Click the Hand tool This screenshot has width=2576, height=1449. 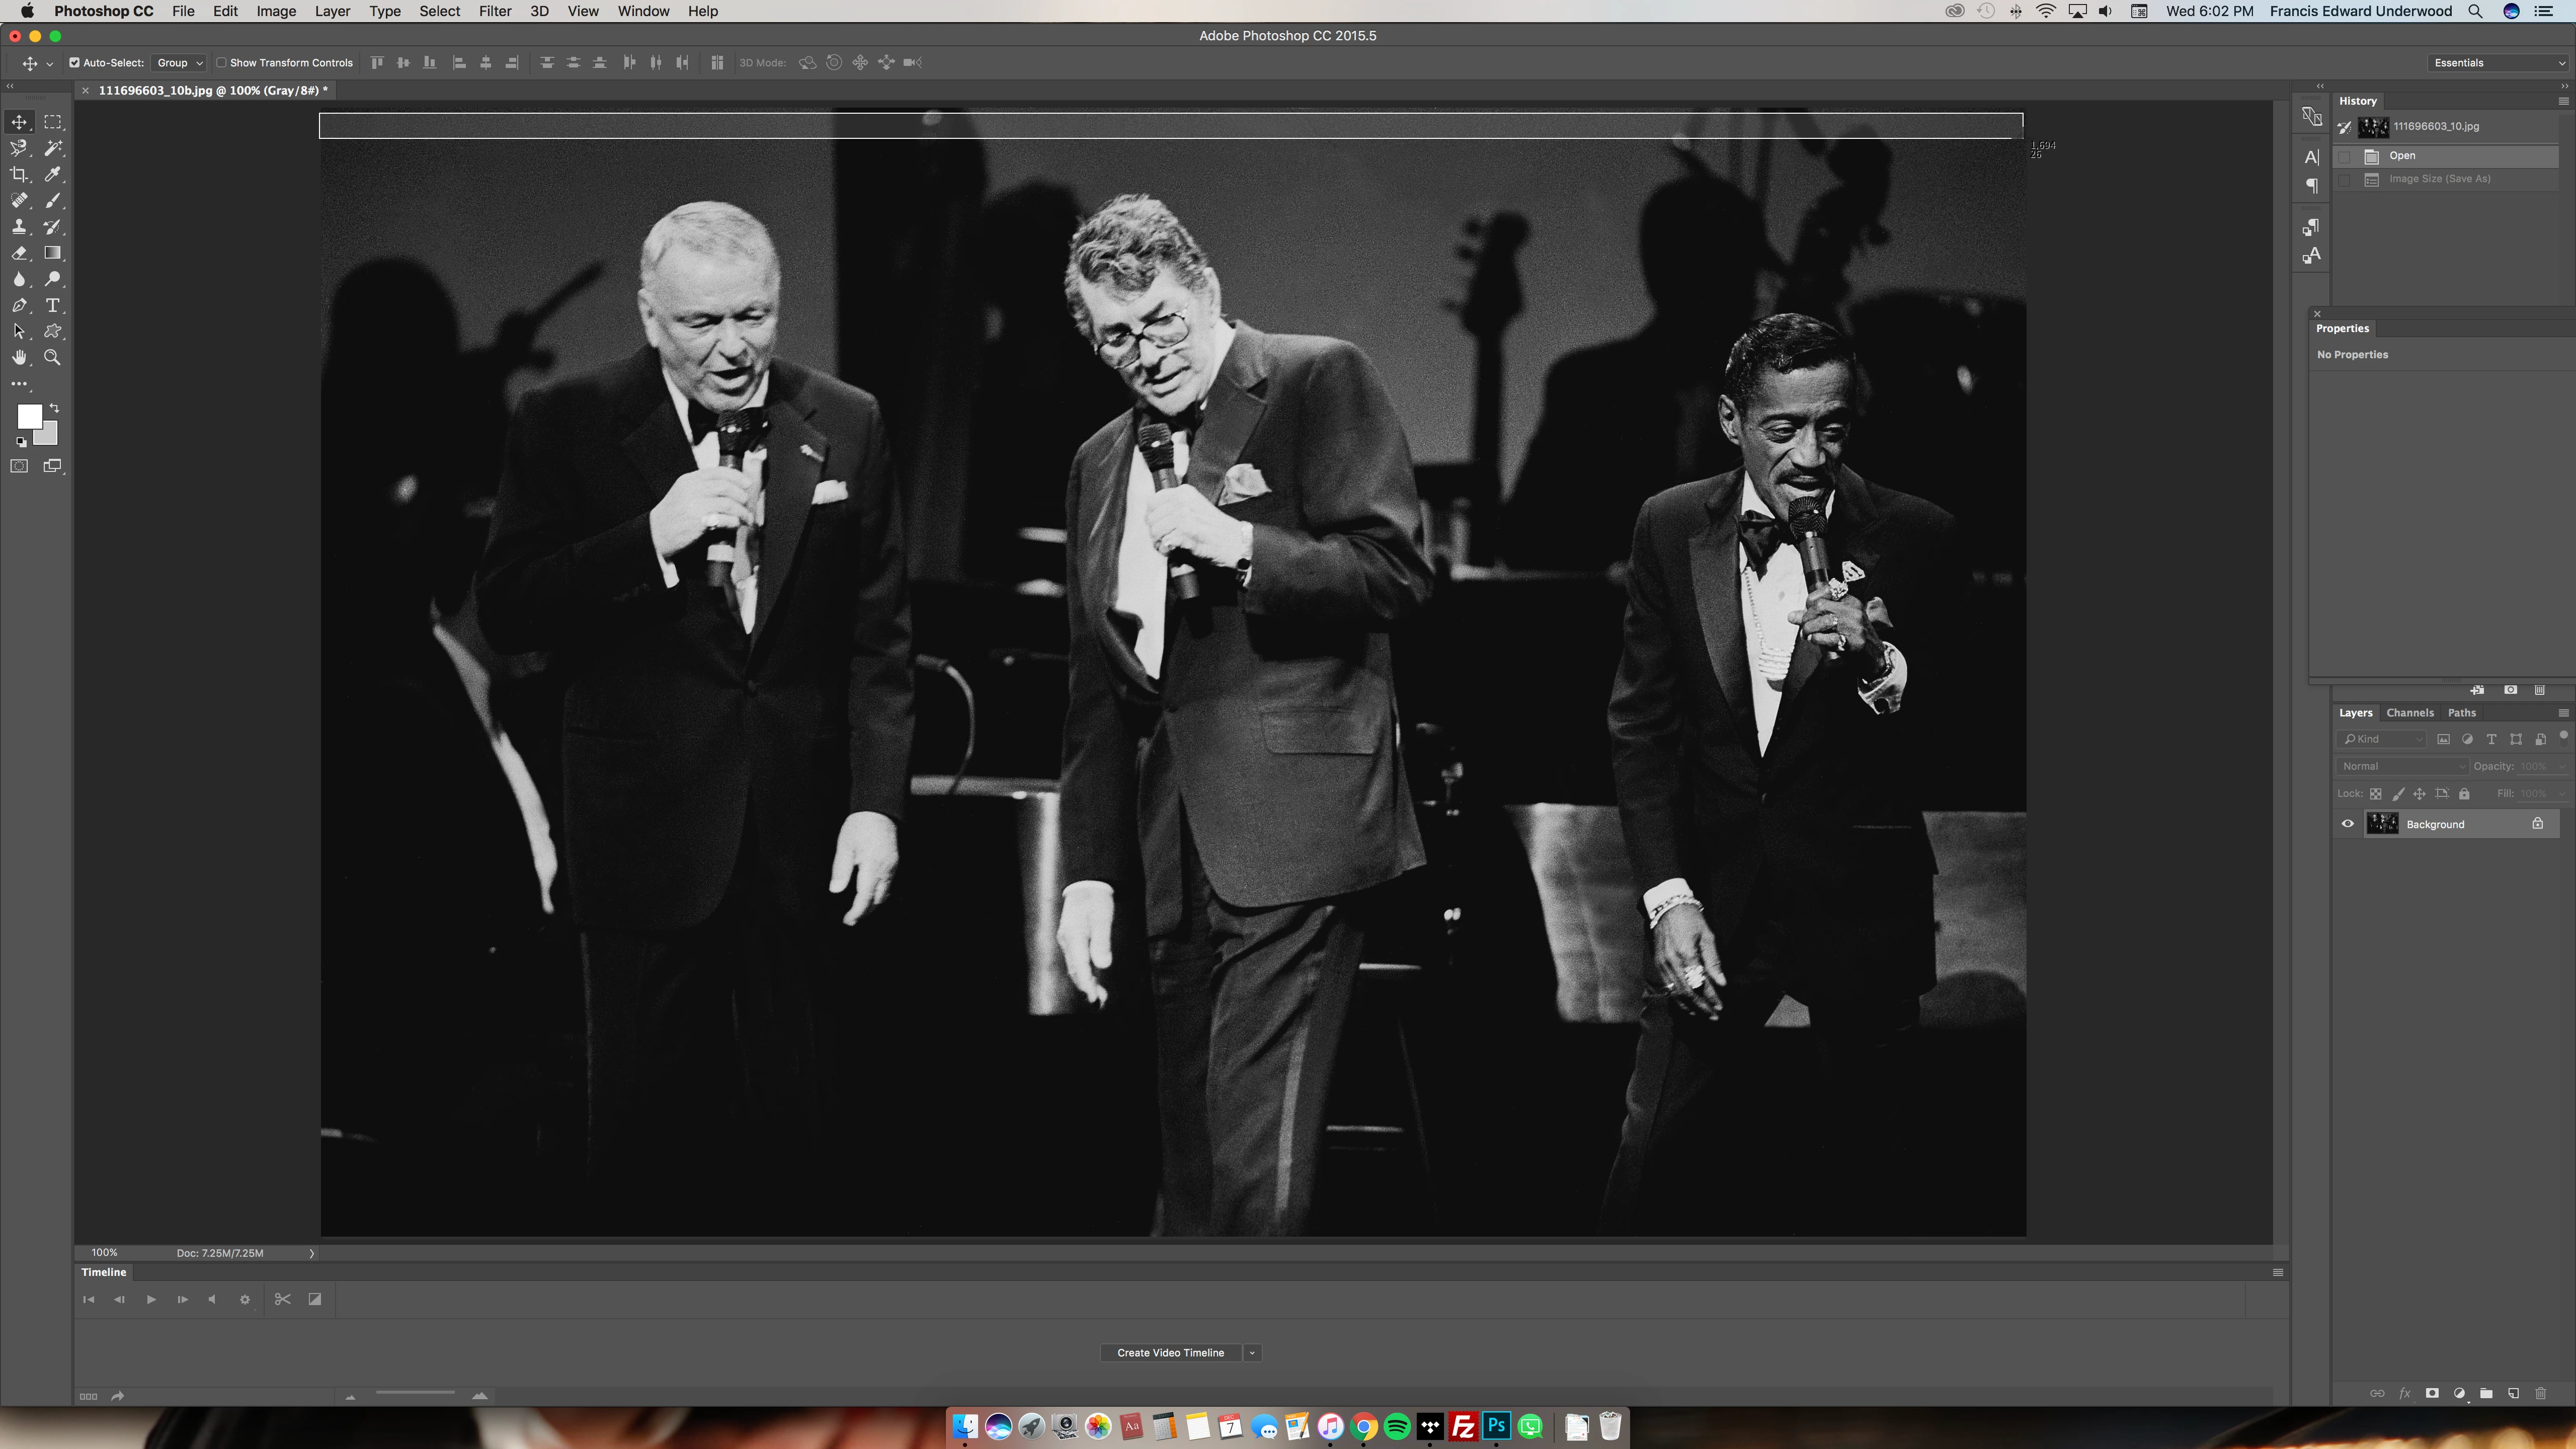pyautogui.click(x=19, y=357)
